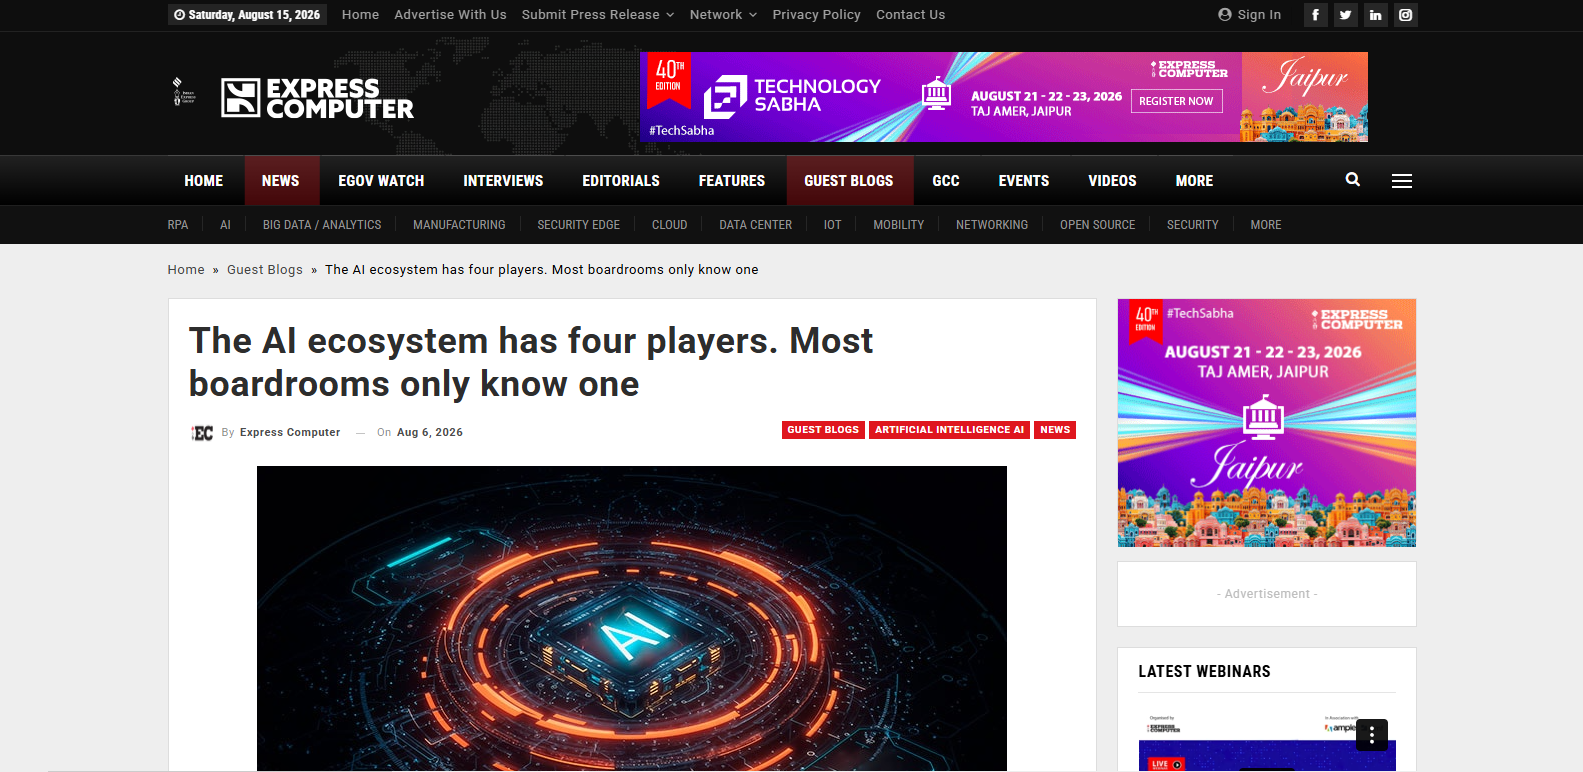This screenshot has height=772, width=1583.
Task: Open the LinkedIn social icon
Action: coord(1375,15)
